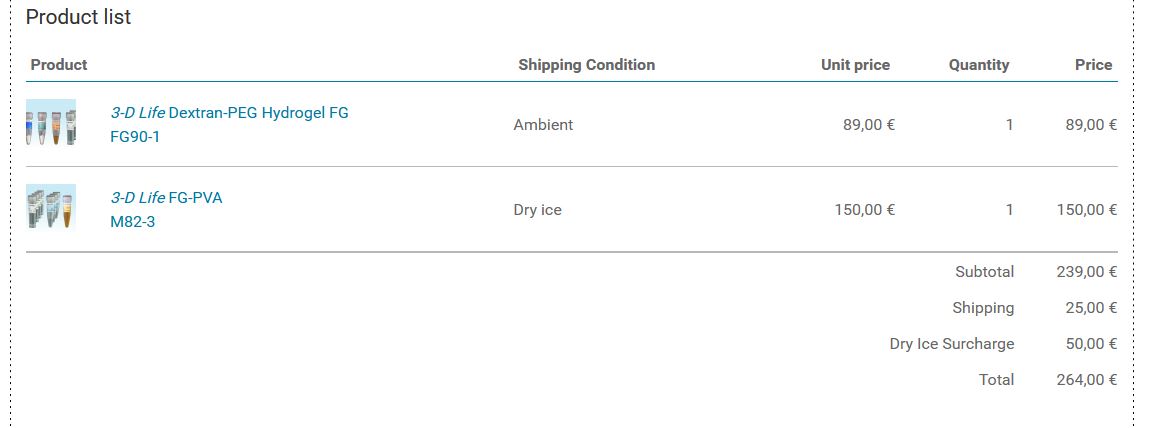Click the Shipping cost 25,00 €
1158x428 pixels.
click(1091, 308)
